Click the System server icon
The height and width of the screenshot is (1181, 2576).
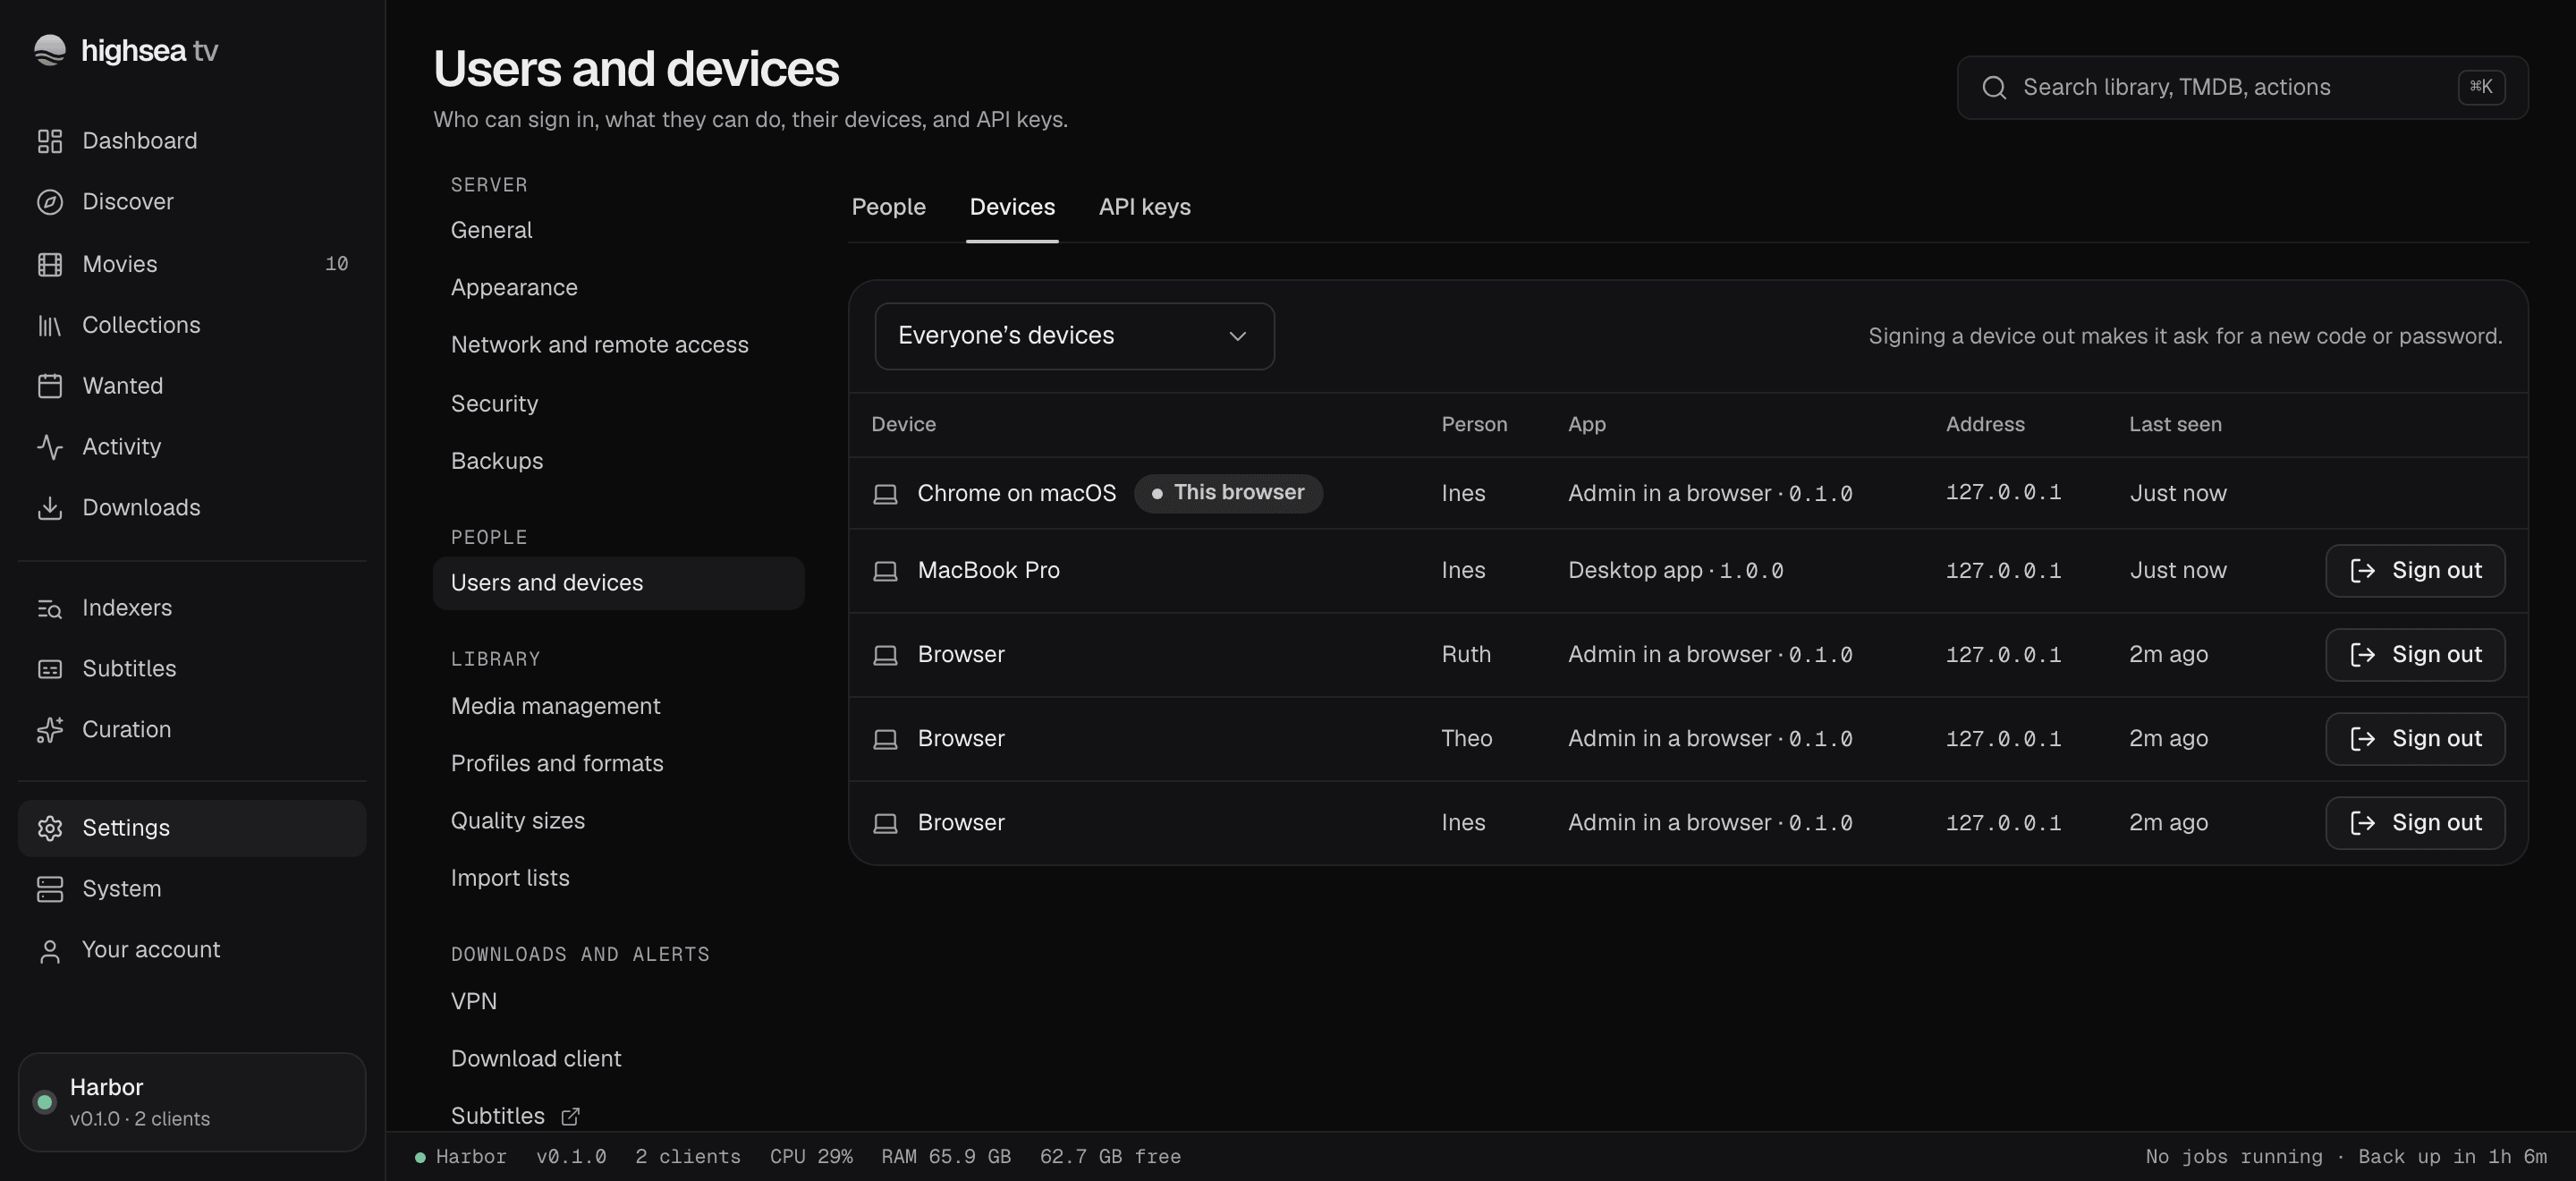tap(50, 889)
